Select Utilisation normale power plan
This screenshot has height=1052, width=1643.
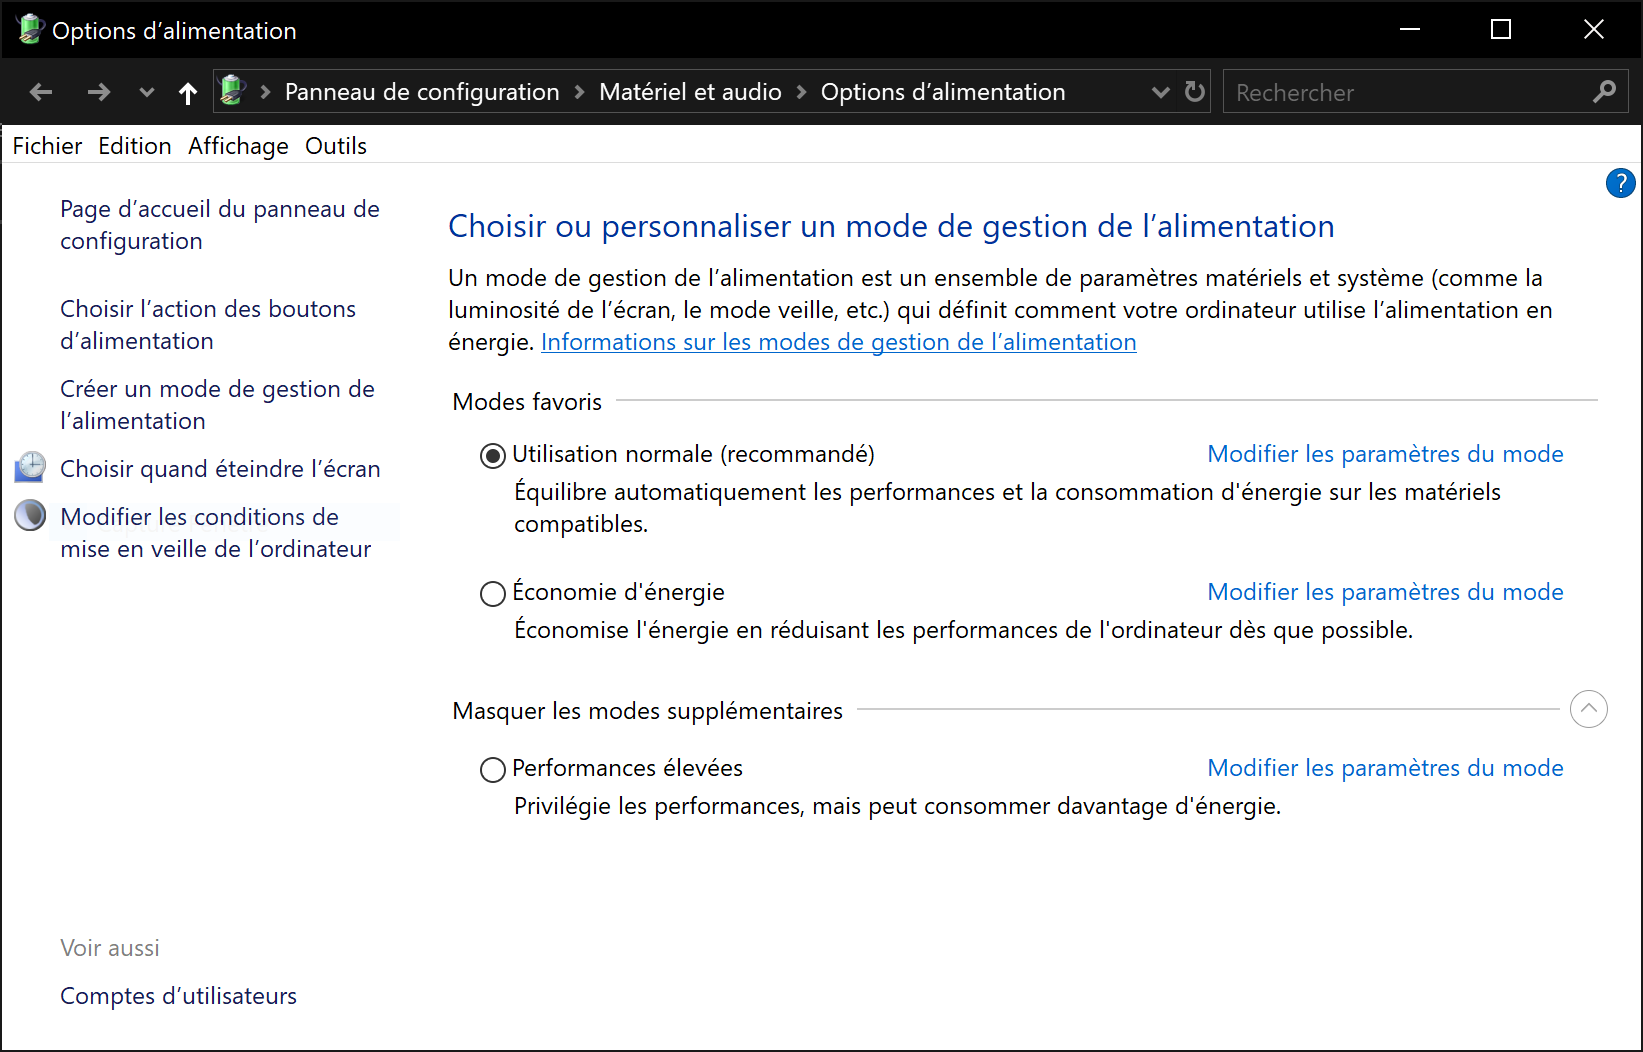(493, 456)
